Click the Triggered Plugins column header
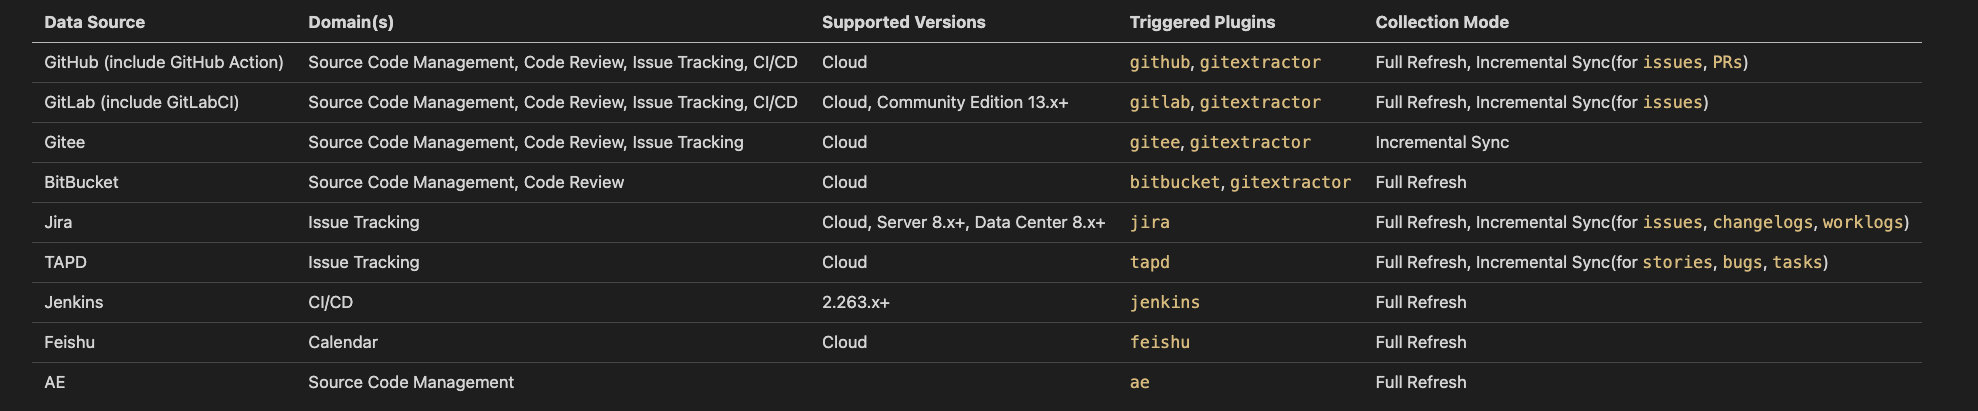1978x411 pixels. point(1202,22)
